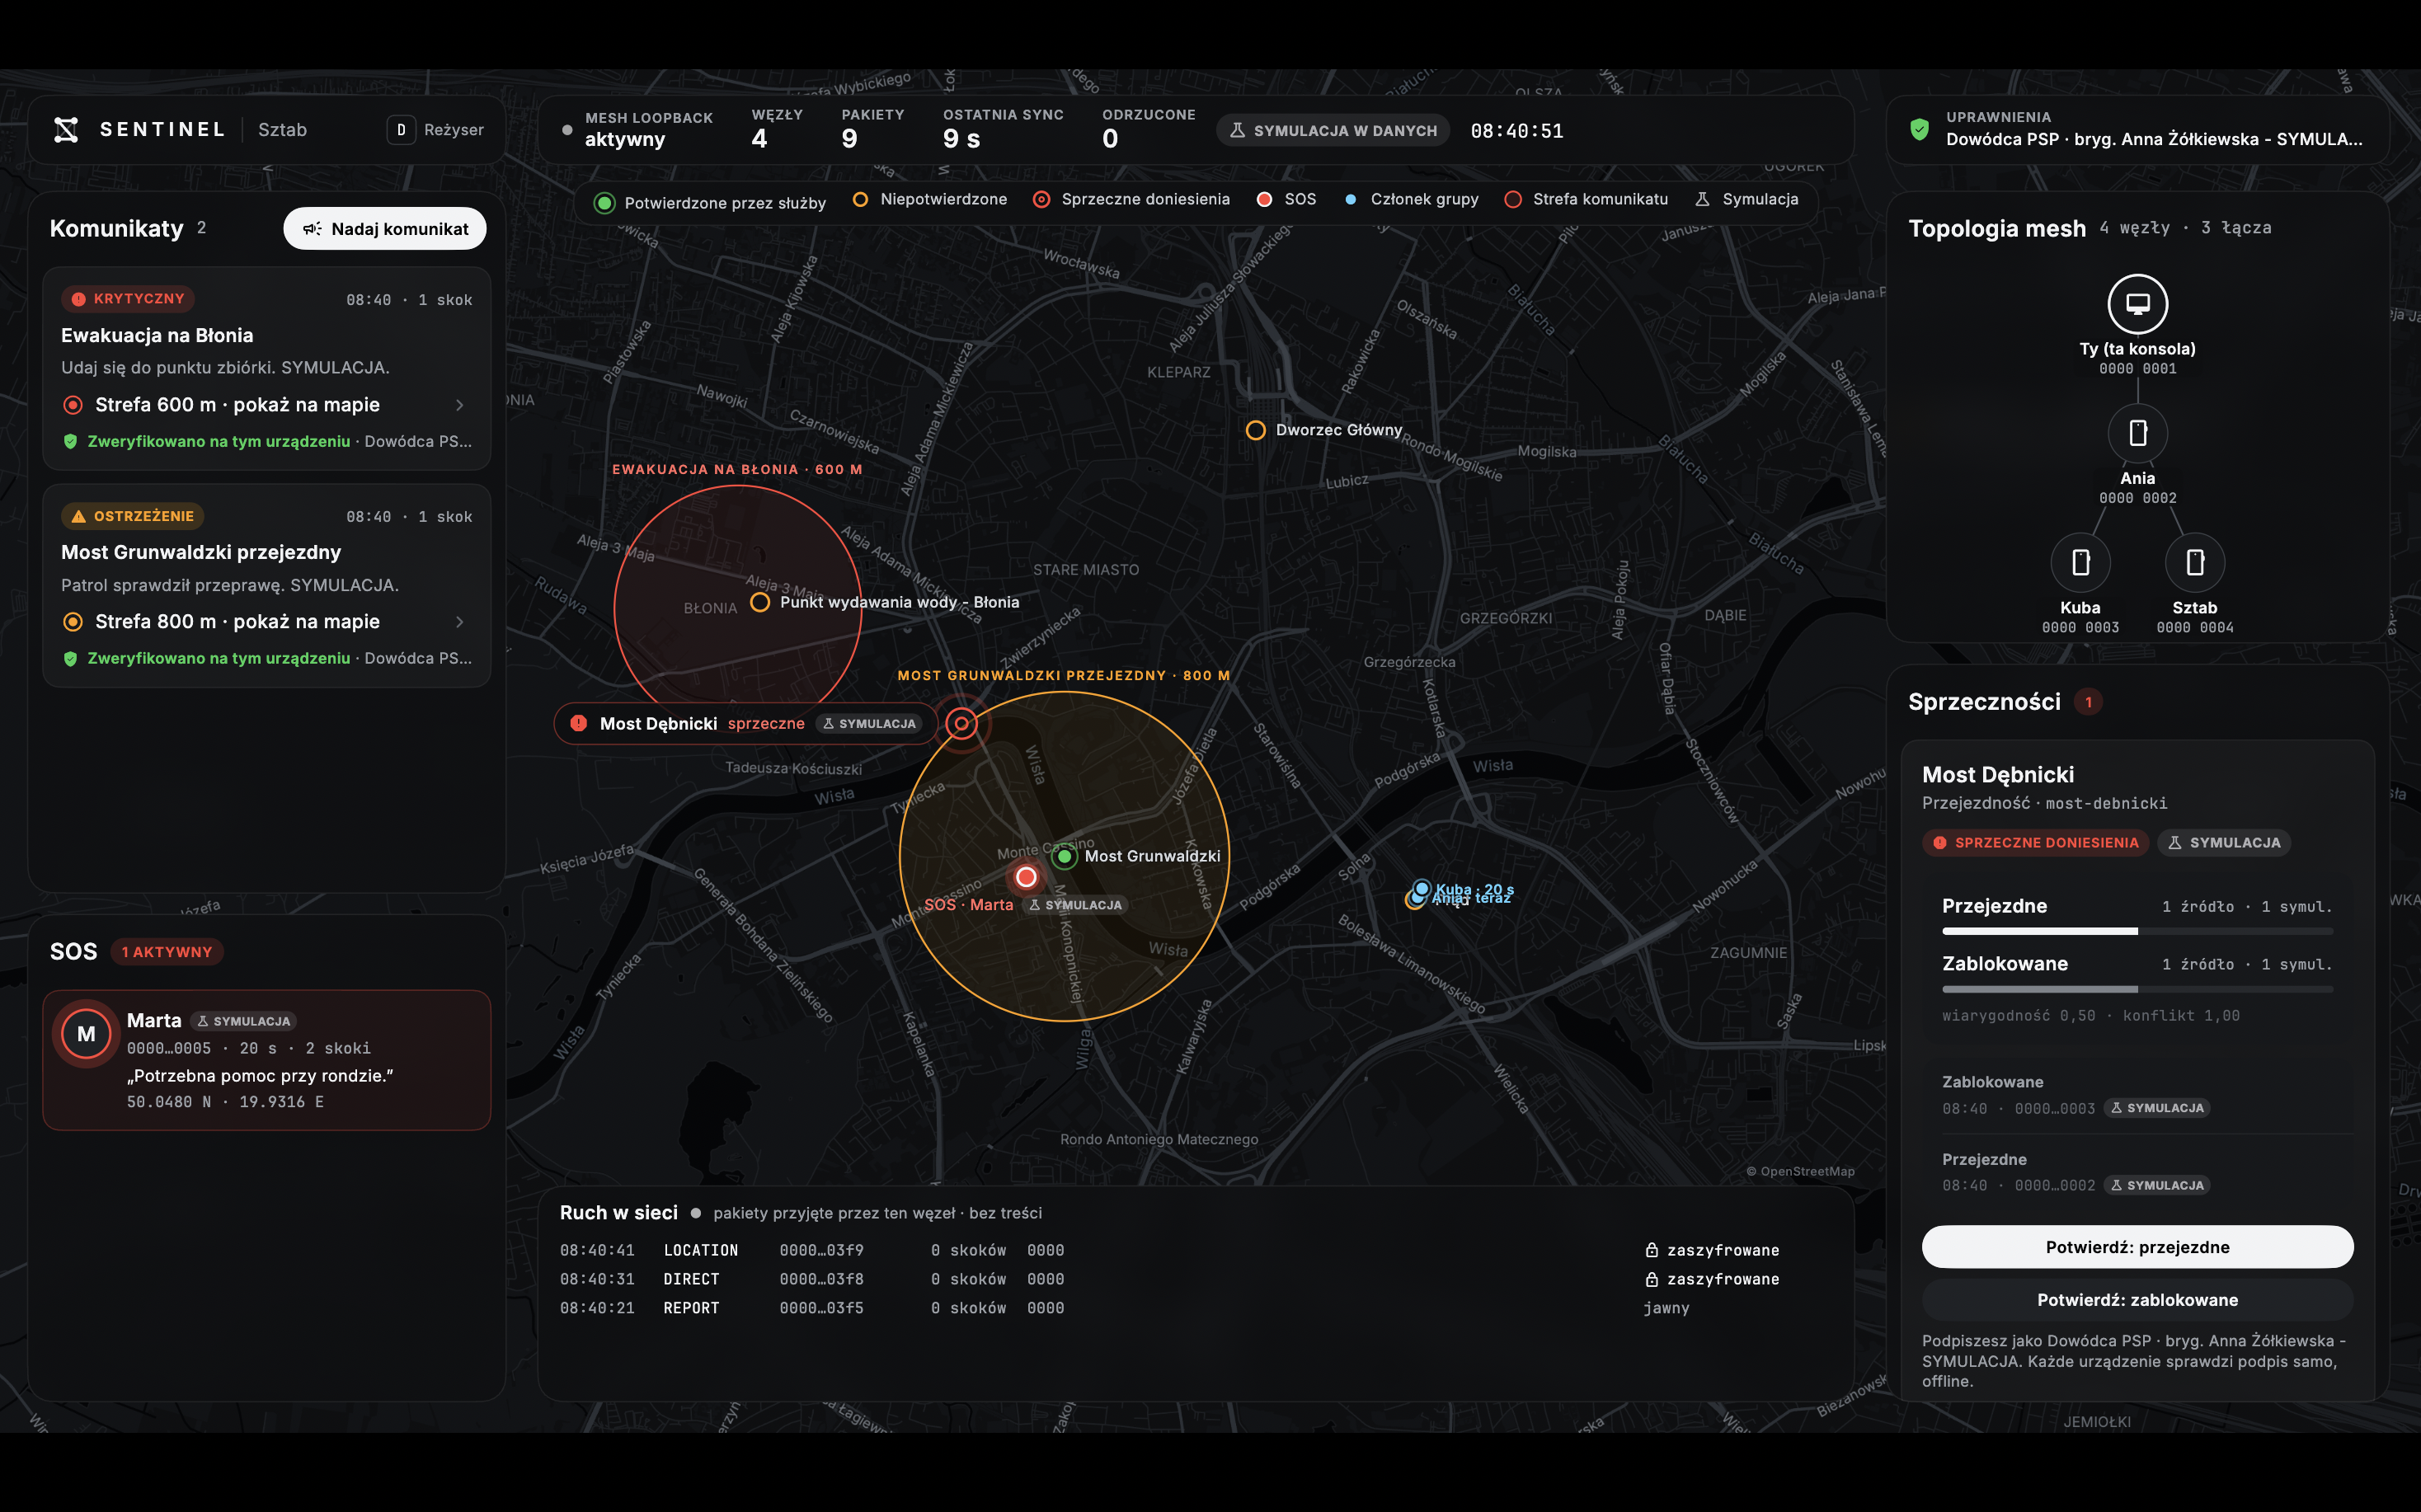Click the Punkt wydawania wody marker
Viewport: 2421px width, 1512px height.
click(759, 602)
